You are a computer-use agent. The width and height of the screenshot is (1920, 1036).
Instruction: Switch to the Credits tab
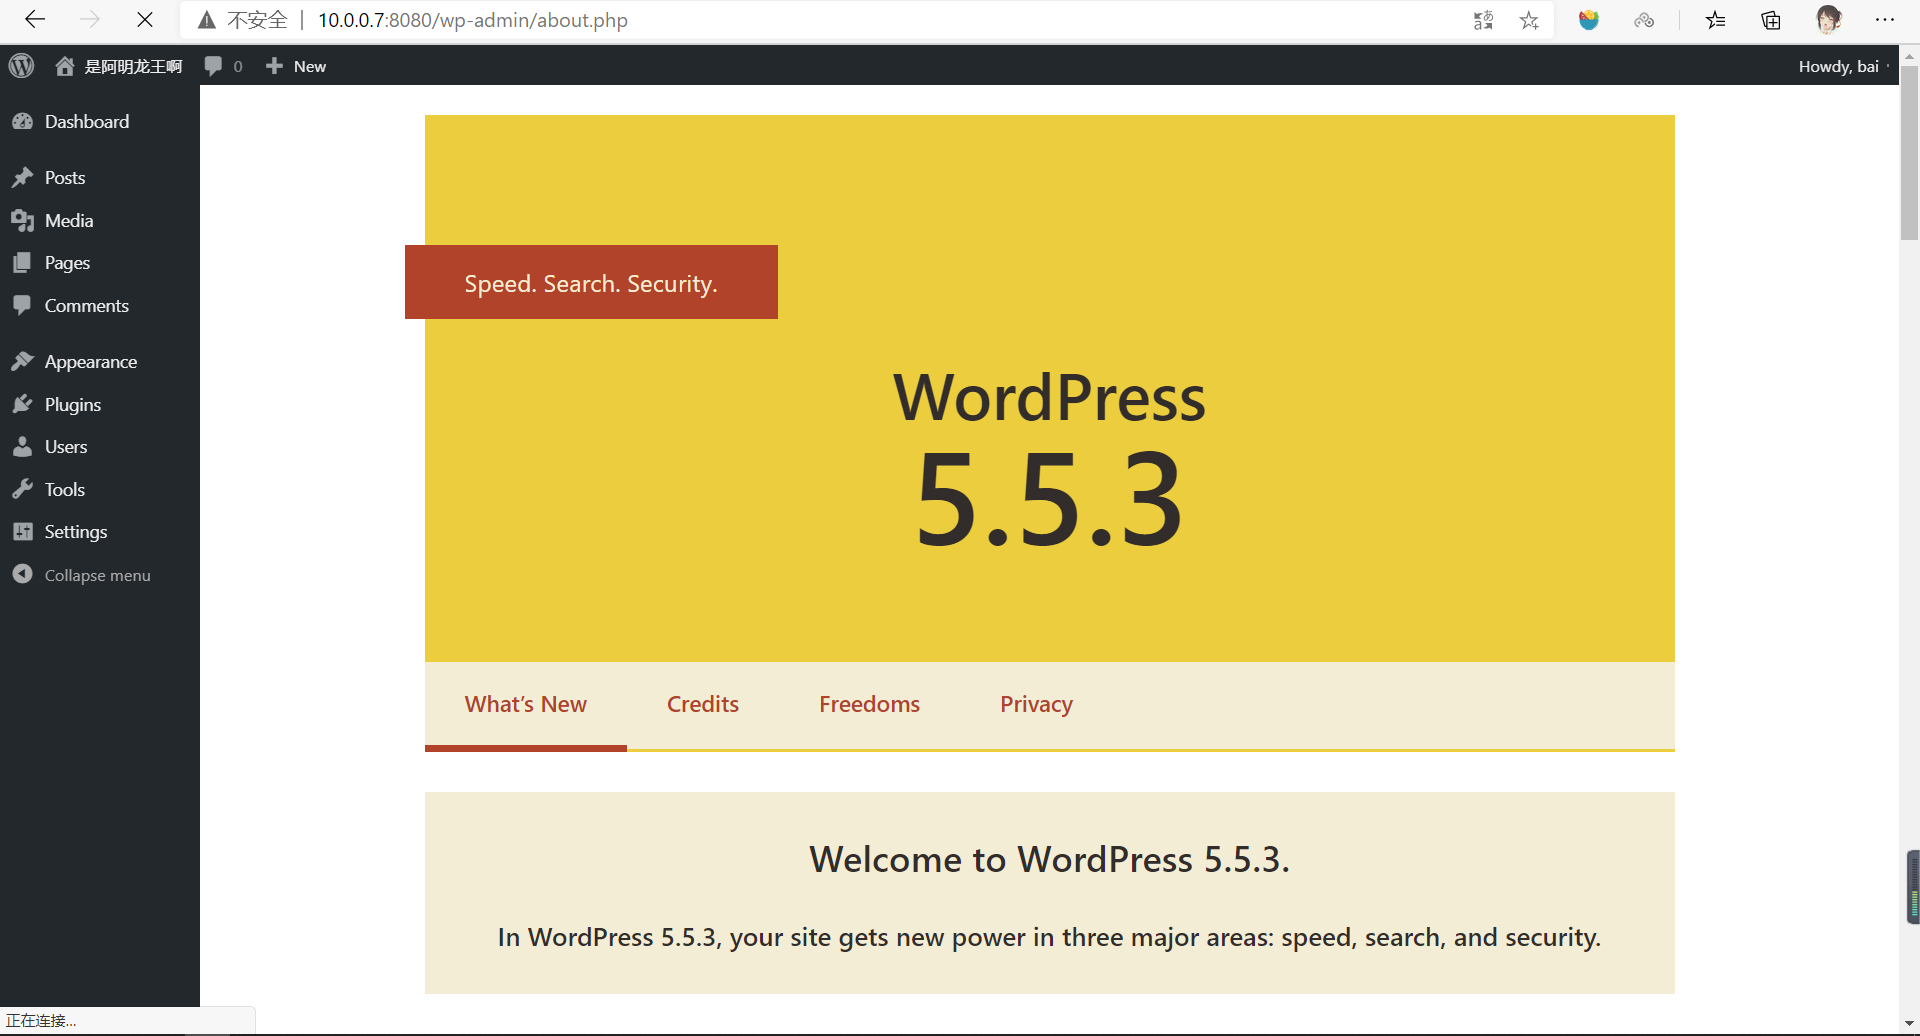(x=703, y=705)
